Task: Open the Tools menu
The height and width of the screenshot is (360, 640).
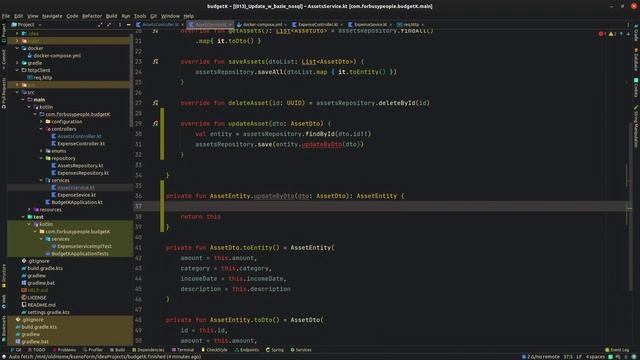Action: (140, 16)
